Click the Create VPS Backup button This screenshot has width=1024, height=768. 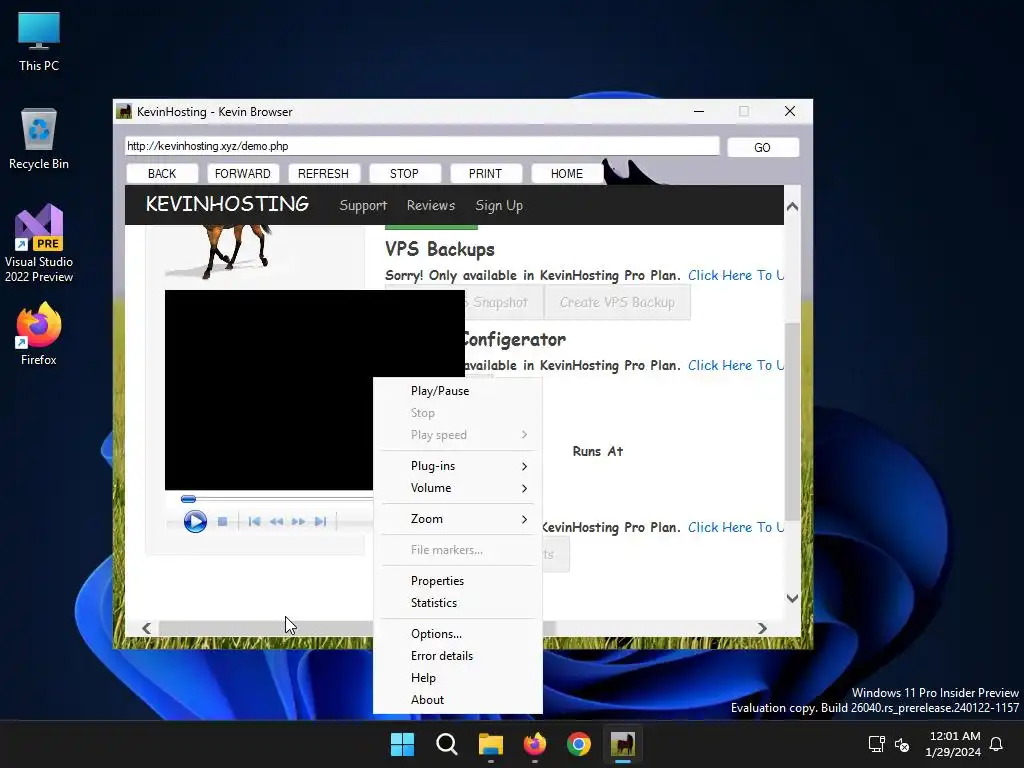click(x=617, y=302)
